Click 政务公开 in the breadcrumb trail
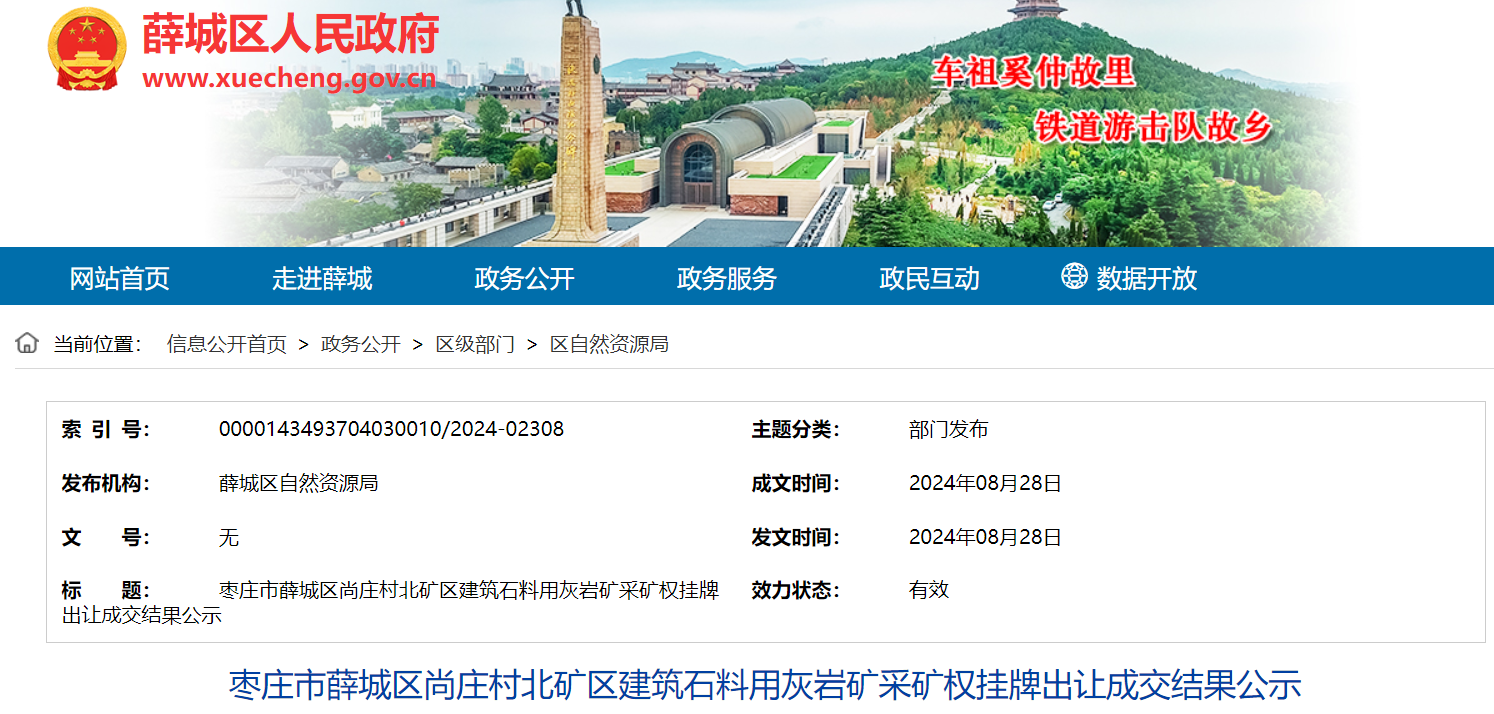Screen dimensions: 1494x714 click(360, 344)
